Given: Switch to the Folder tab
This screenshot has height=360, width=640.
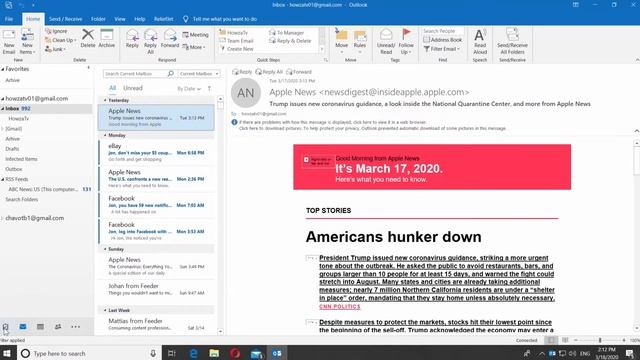Looking at the screenshot, I should (98, 19).
